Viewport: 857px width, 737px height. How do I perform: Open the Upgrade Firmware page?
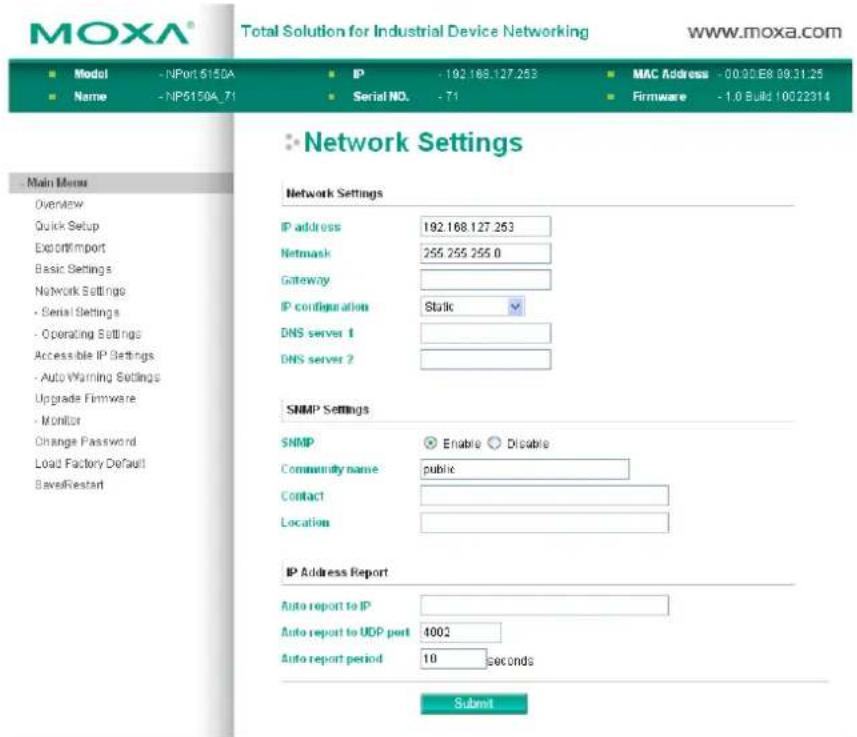click(x=85, y=399)
